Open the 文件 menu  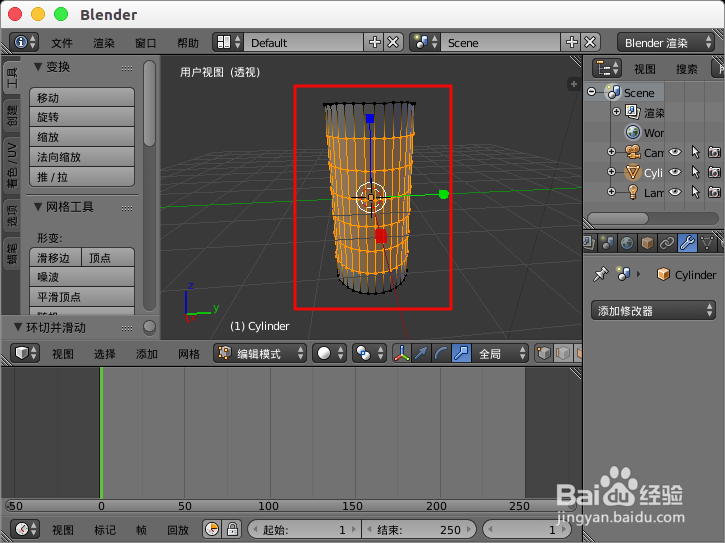tap(62, 43)
